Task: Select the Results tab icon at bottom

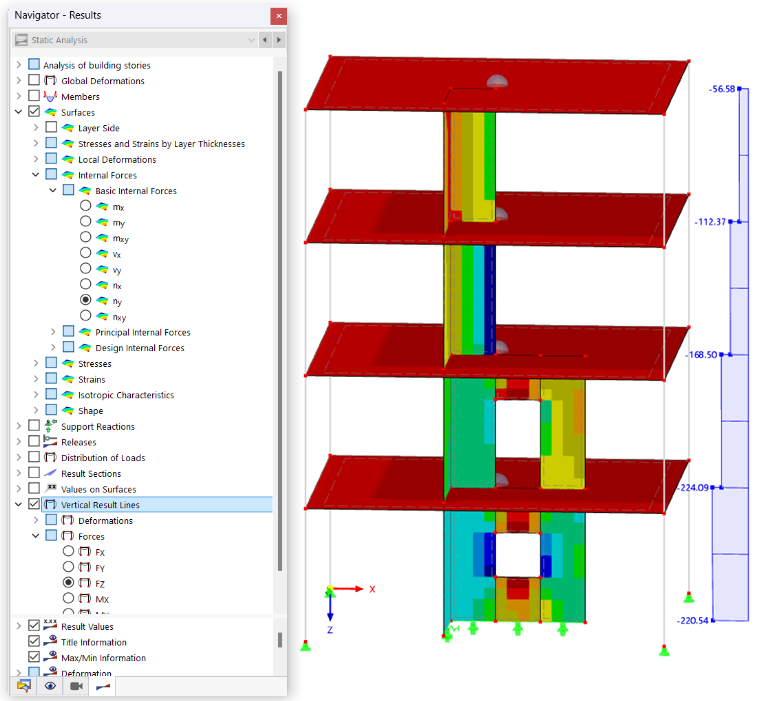Action: click(103, 686)
